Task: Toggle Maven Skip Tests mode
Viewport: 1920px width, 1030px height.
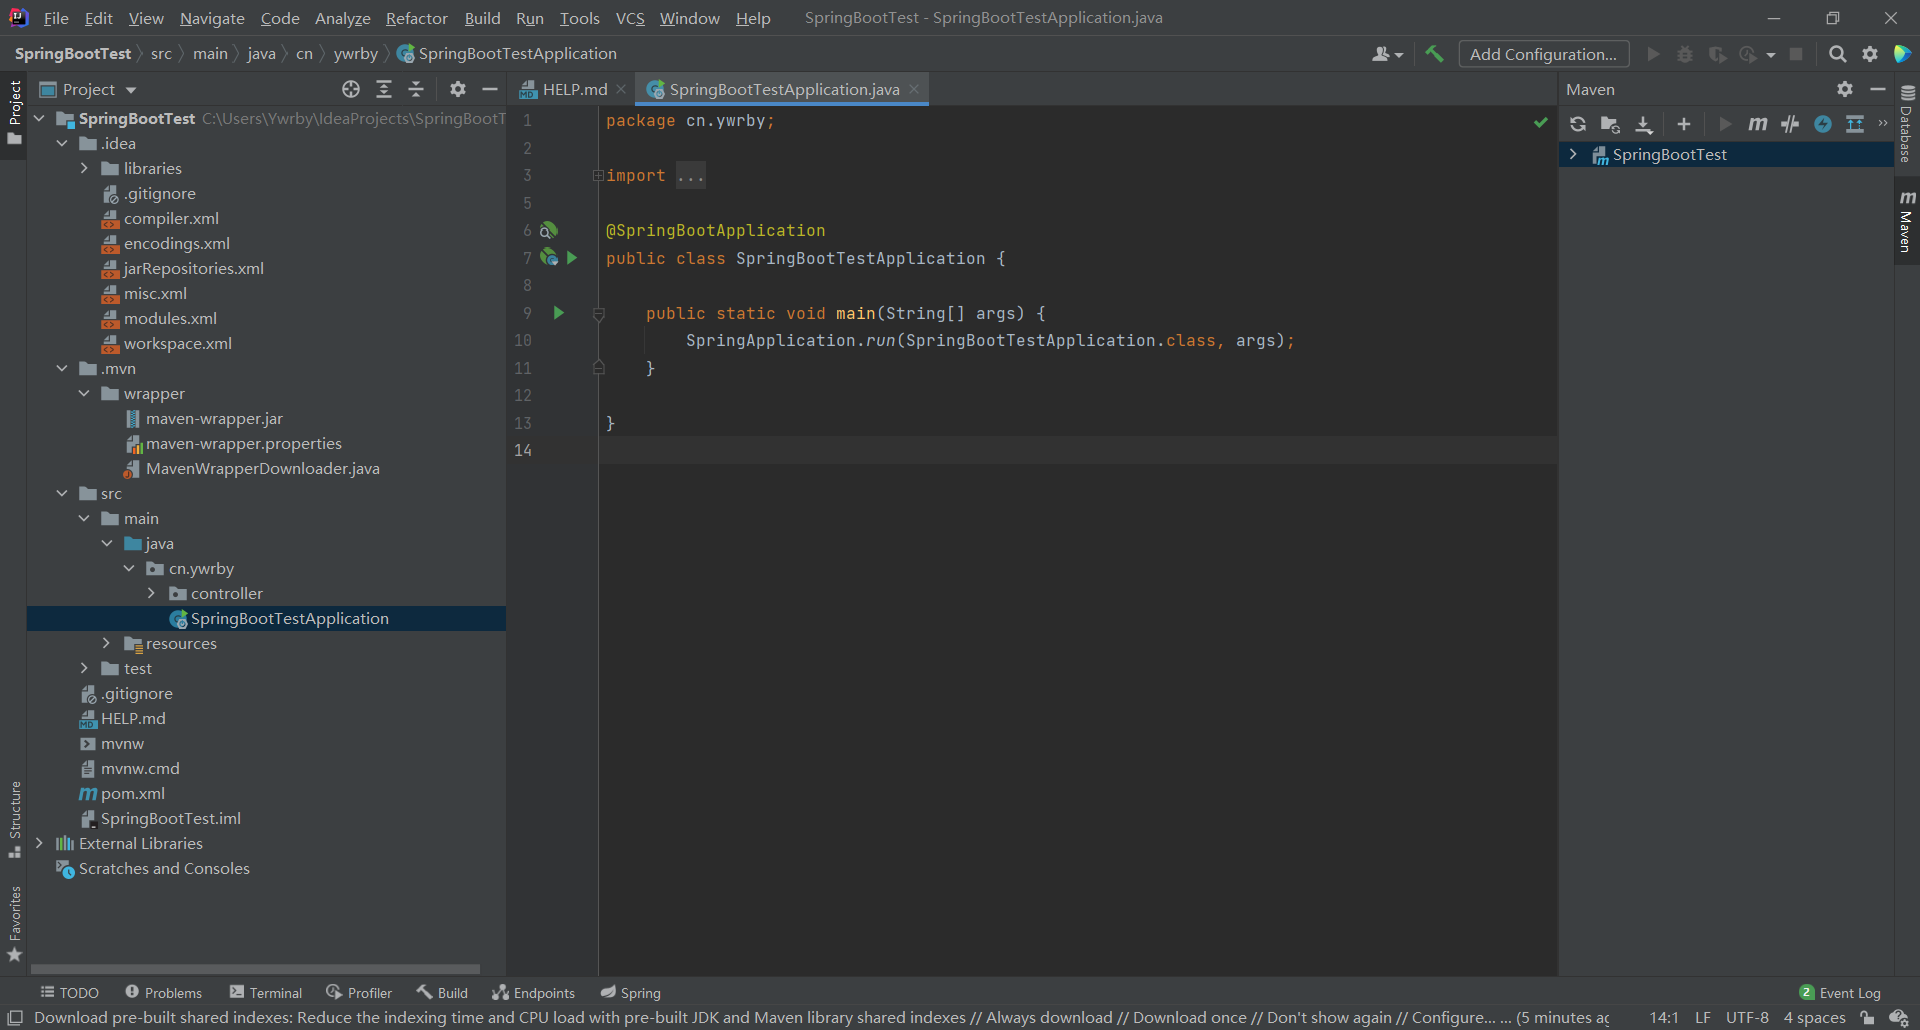Action: [x=1790, y=124]
